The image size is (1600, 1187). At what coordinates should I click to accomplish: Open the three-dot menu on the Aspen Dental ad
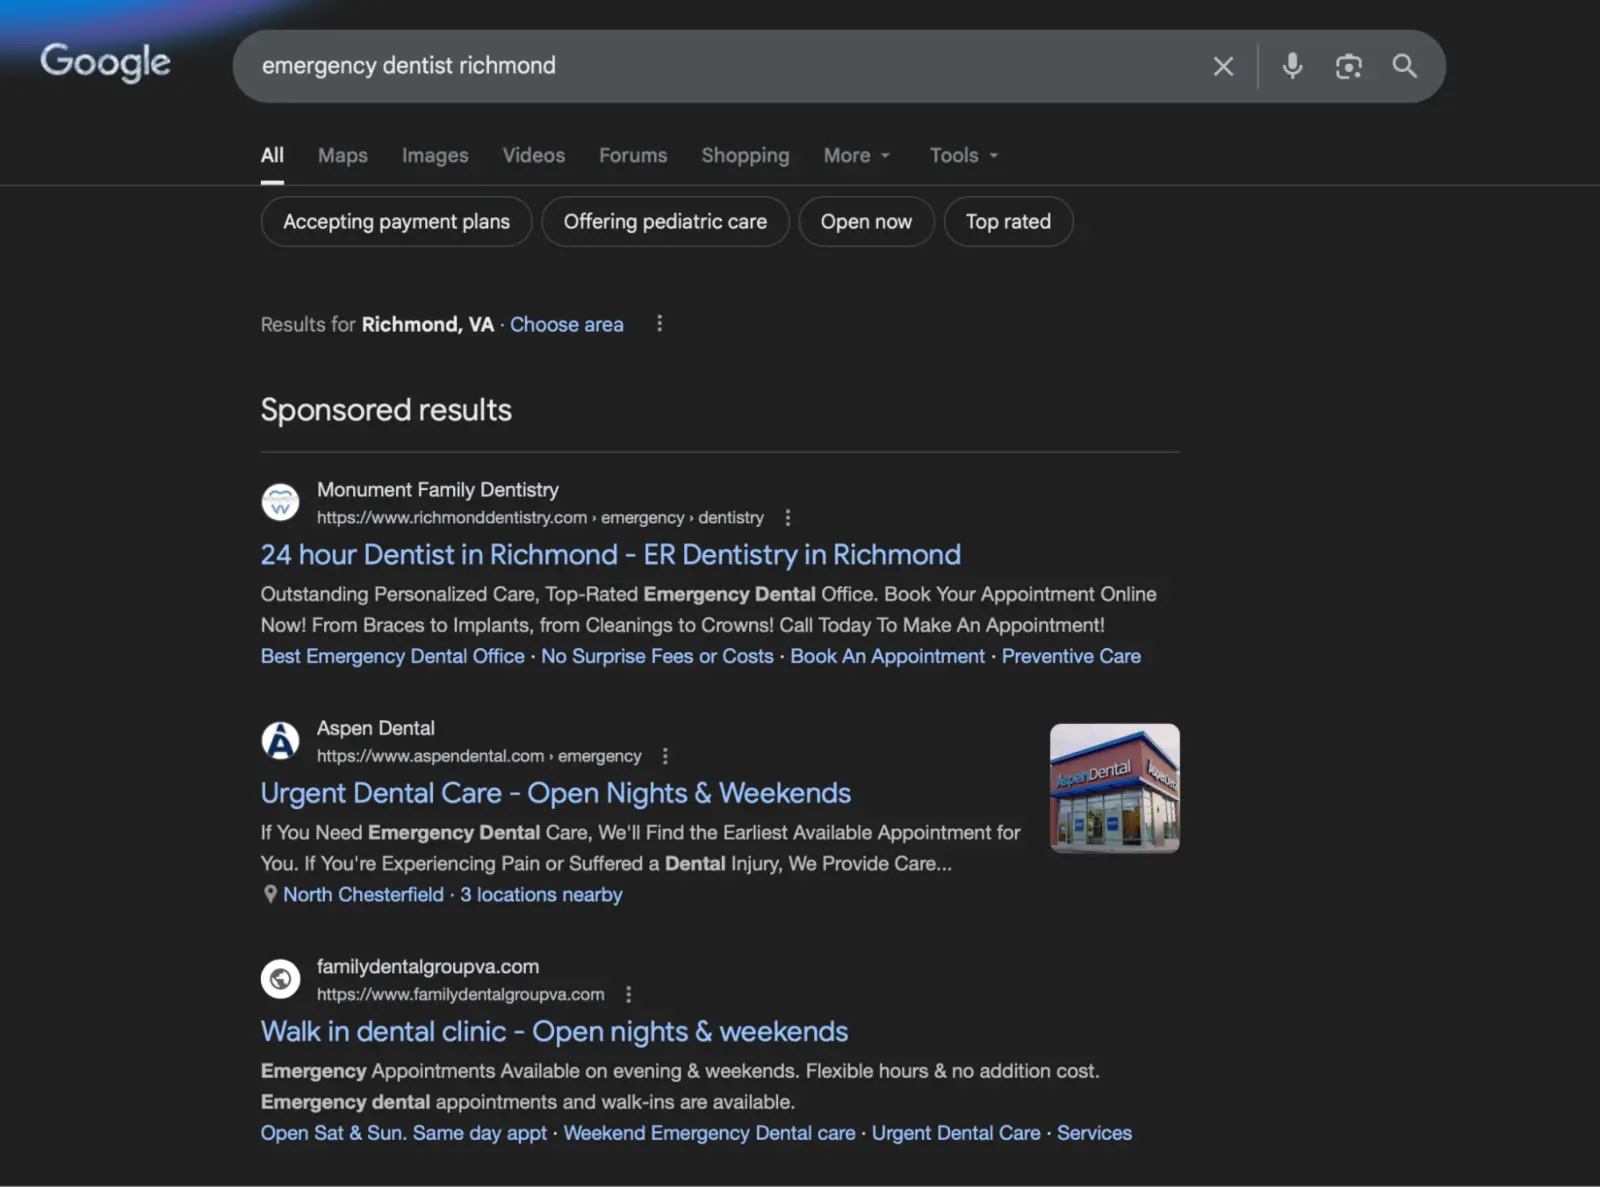click(x=665, y=756)
